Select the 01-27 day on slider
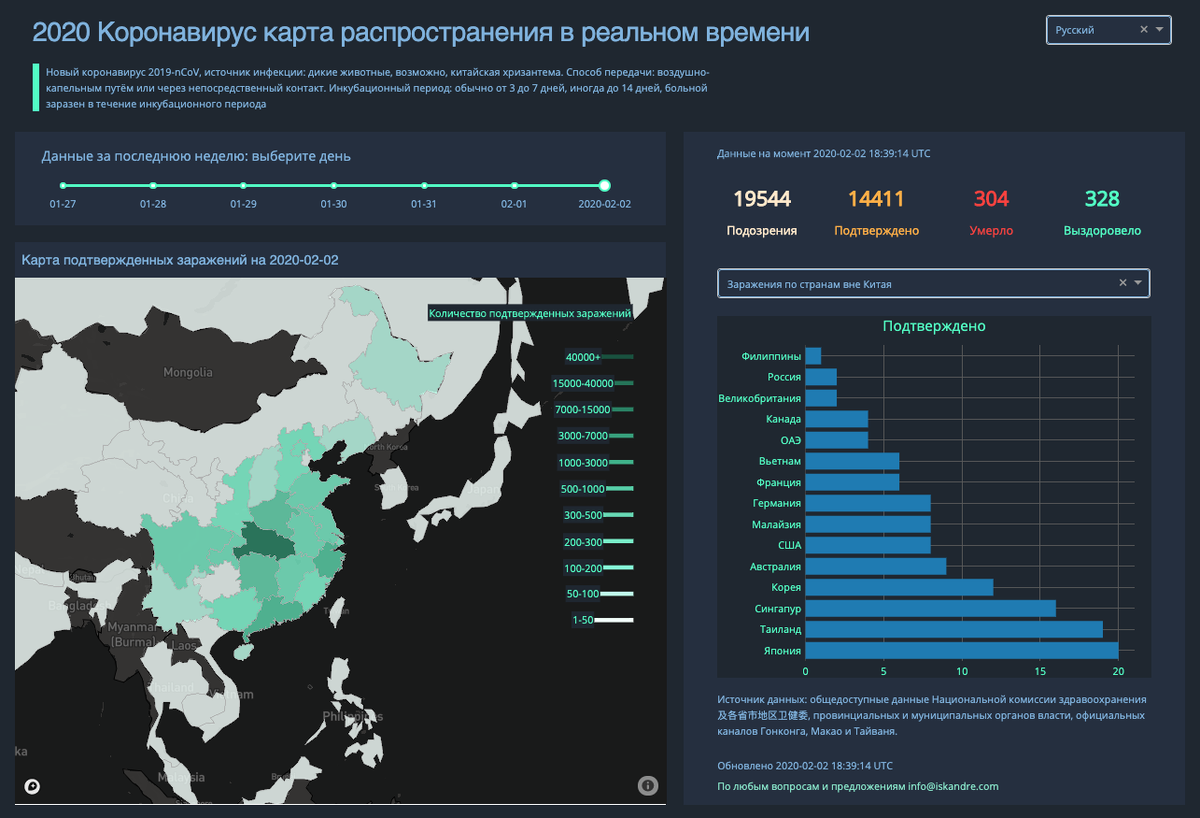This screenshot has width=1200, height=818. [62, 186]
